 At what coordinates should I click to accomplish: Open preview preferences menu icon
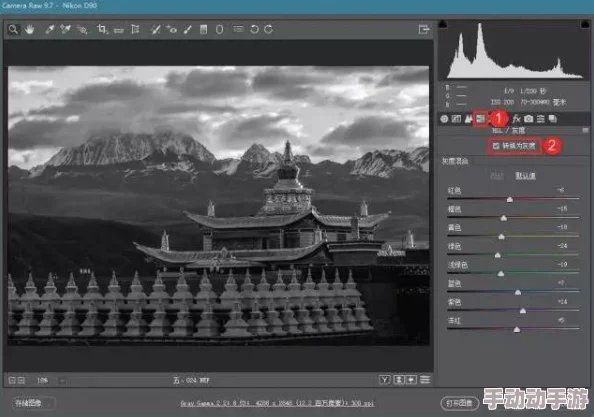tap(425, 380)
